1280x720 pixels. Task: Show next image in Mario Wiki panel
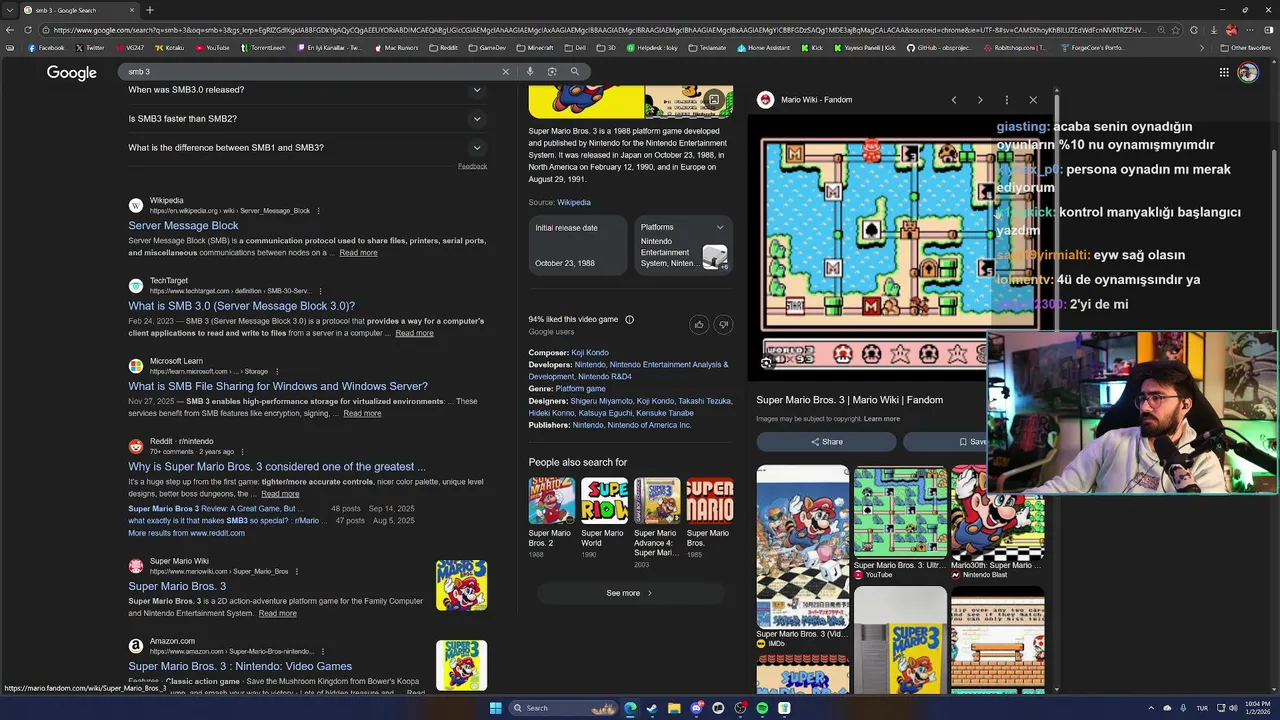[980, 100]
